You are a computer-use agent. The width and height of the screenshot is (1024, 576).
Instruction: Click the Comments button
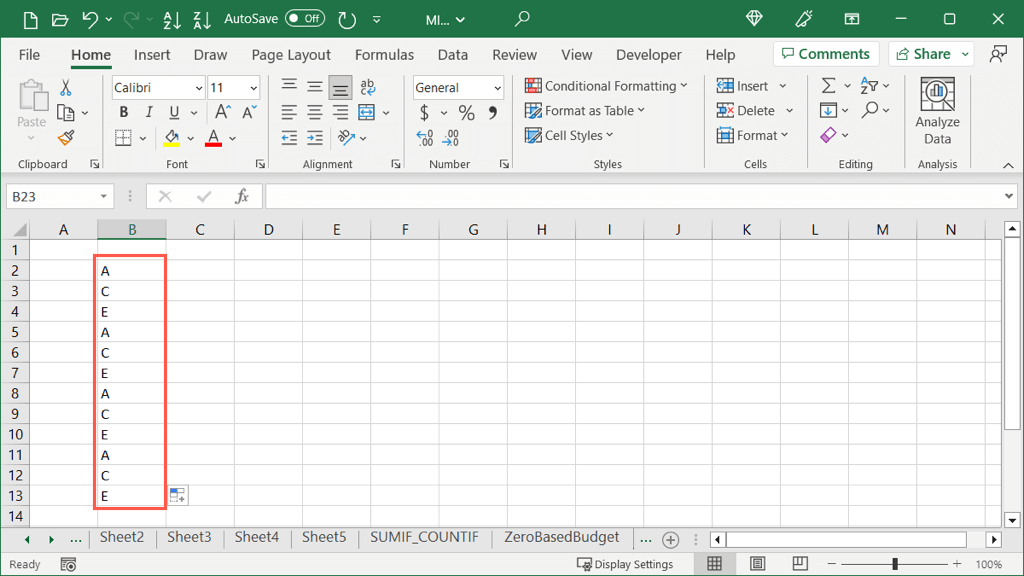pyautogui.click(x=825, y=54)
